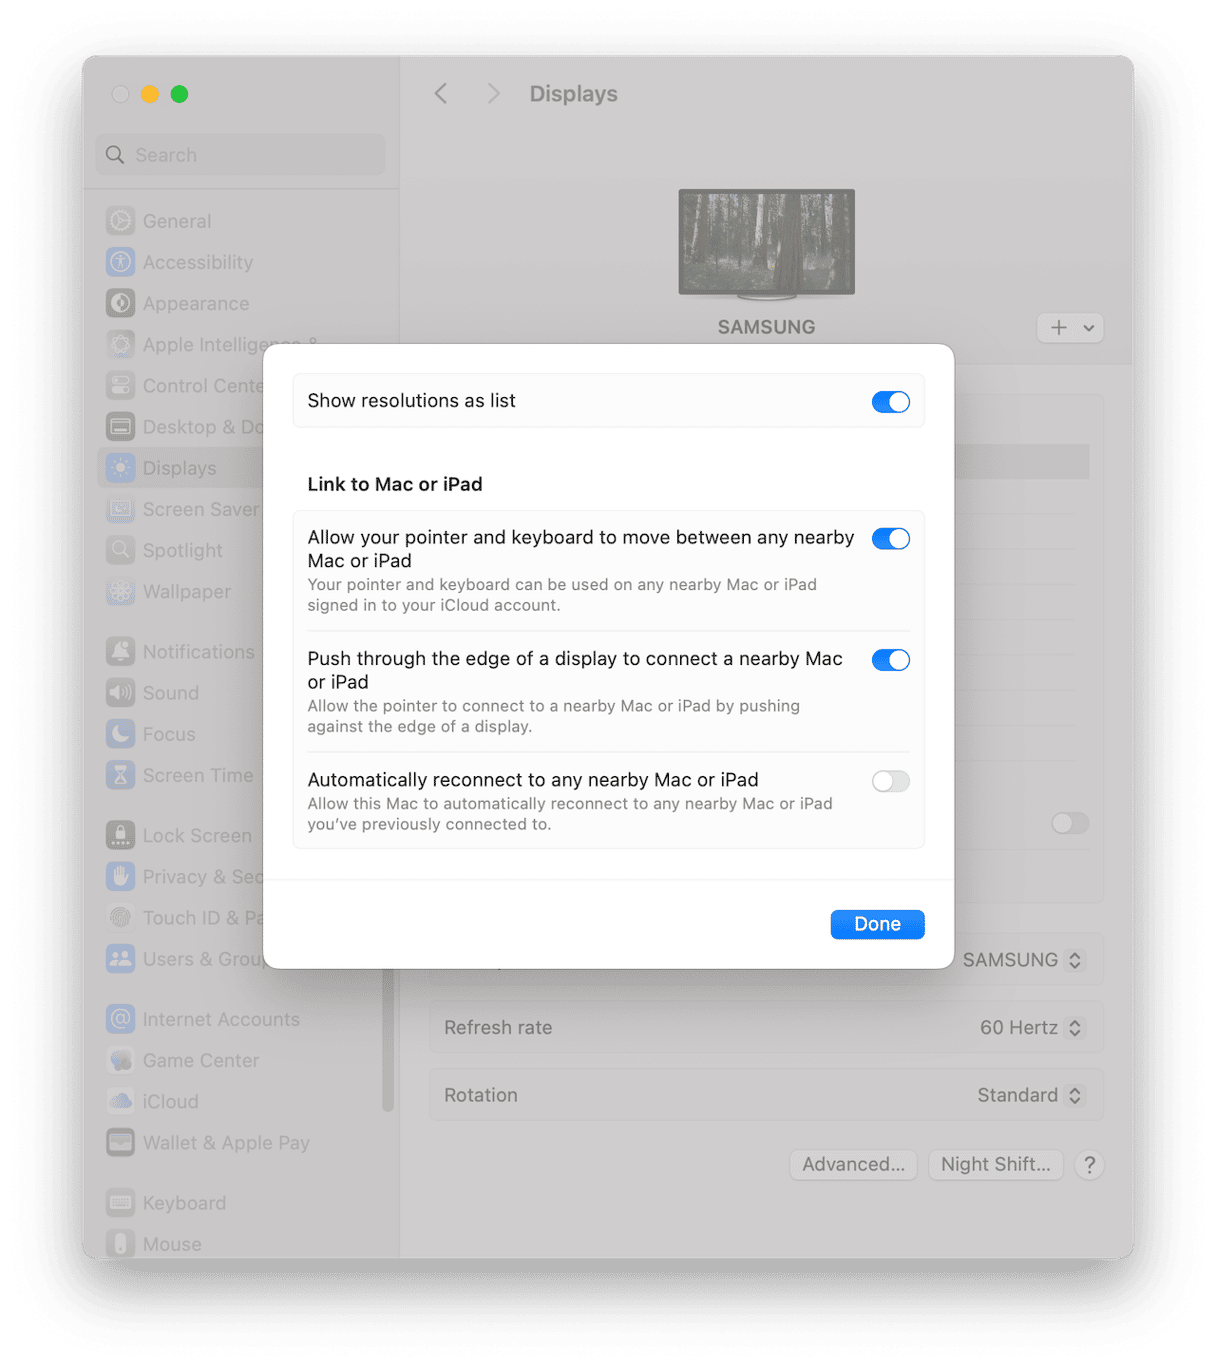Open the add display plus dropdown

[x=1070, y=328]
